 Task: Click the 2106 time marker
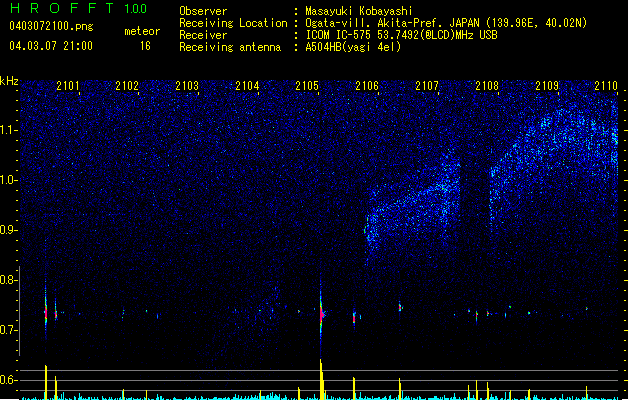coord(367,86)
